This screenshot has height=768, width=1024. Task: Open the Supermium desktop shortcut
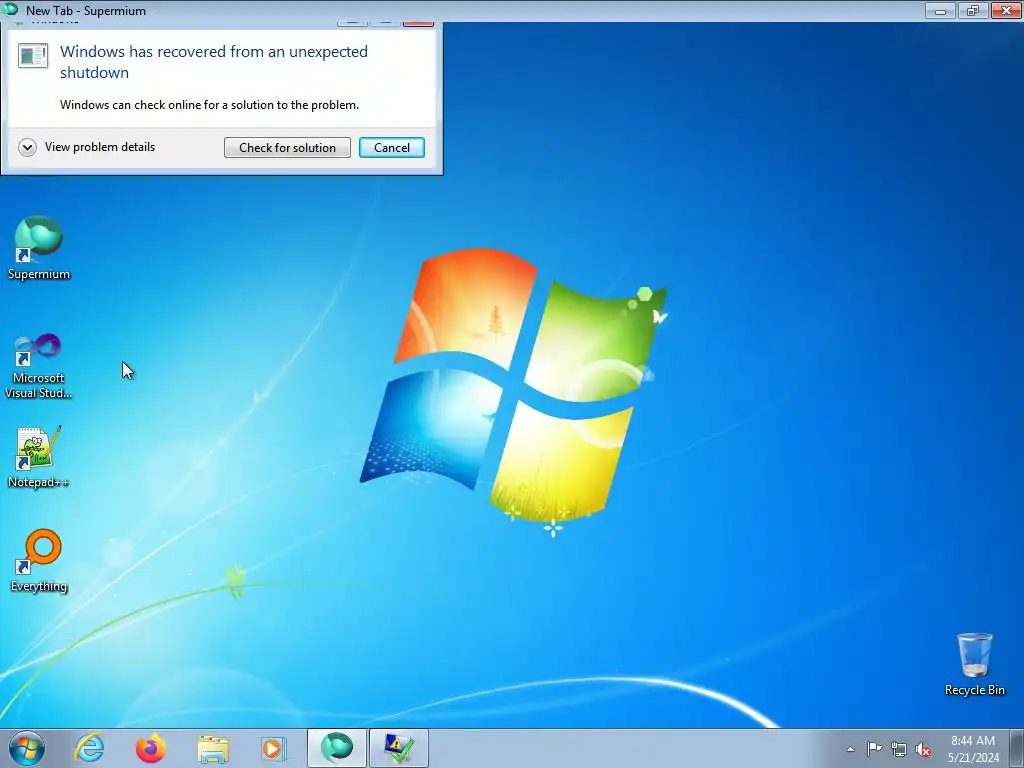pyautogui.click(x=39, y=248)
